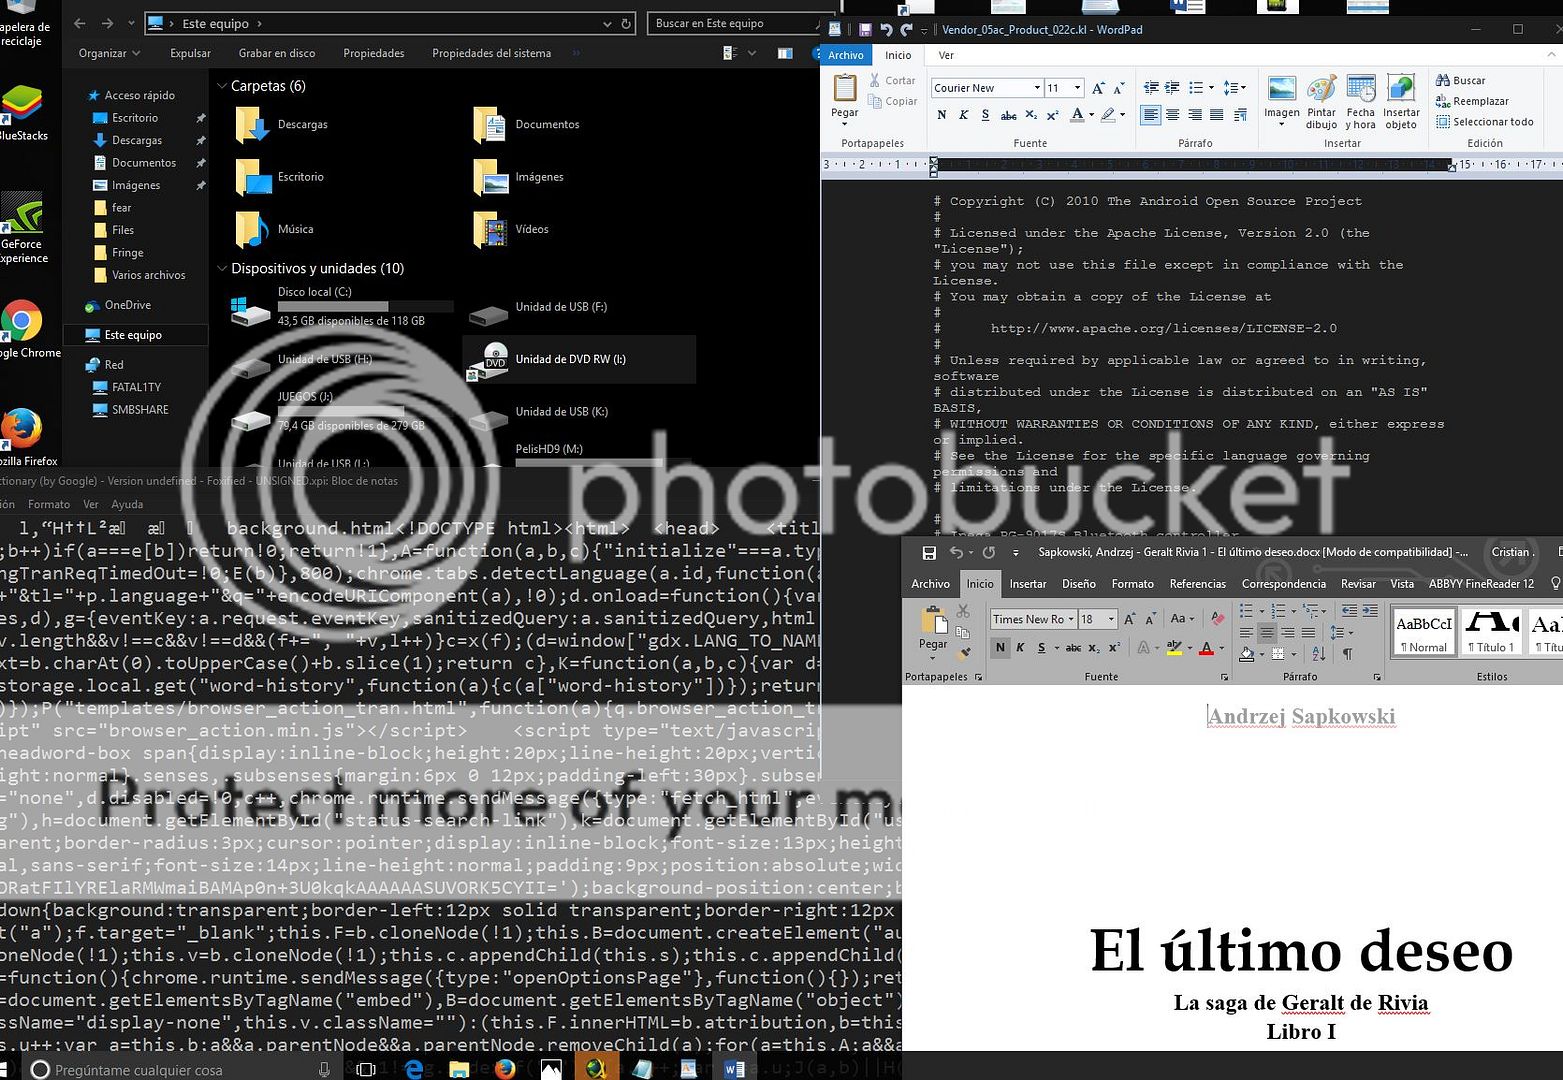The height and width of the screenshot is (1080, 1563).
Task: Open Courier New font dropdown in WordPad
Action: click(1037, 88)
